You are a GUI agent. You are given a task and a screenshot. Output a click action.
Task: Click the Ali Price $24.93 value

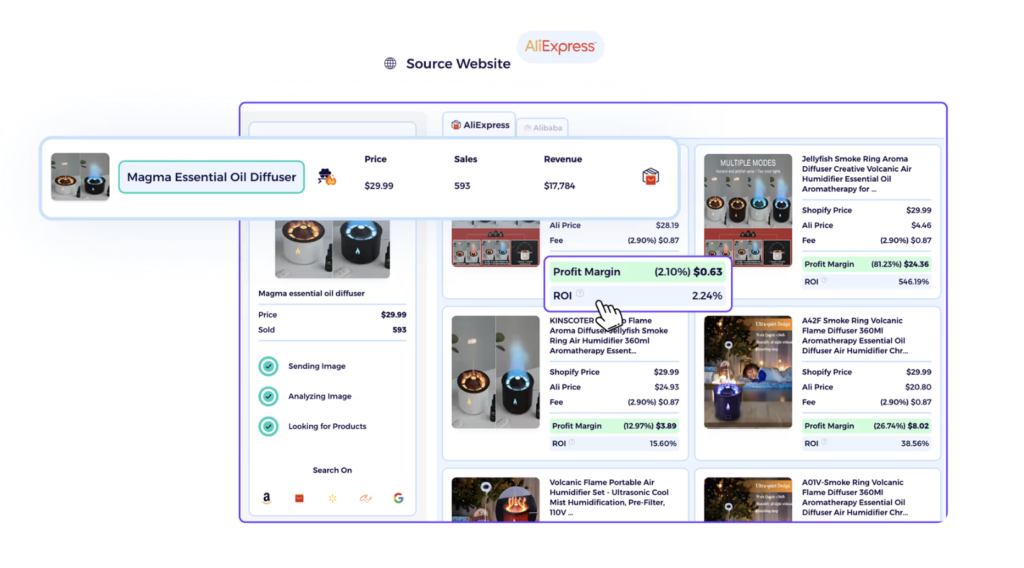(x=666, y=387)
